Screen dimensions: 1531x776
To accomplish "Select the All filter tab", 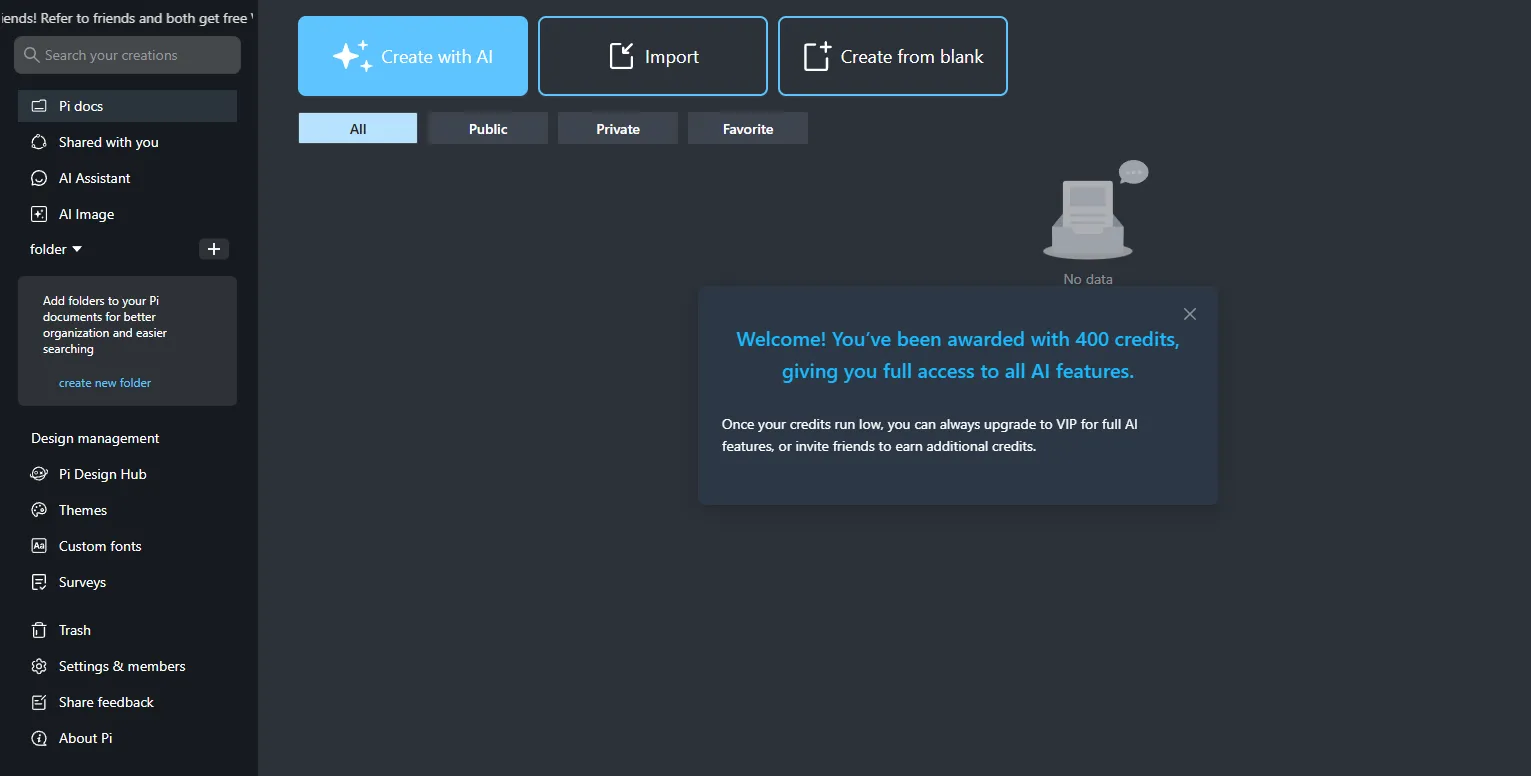I will (358, 129).
